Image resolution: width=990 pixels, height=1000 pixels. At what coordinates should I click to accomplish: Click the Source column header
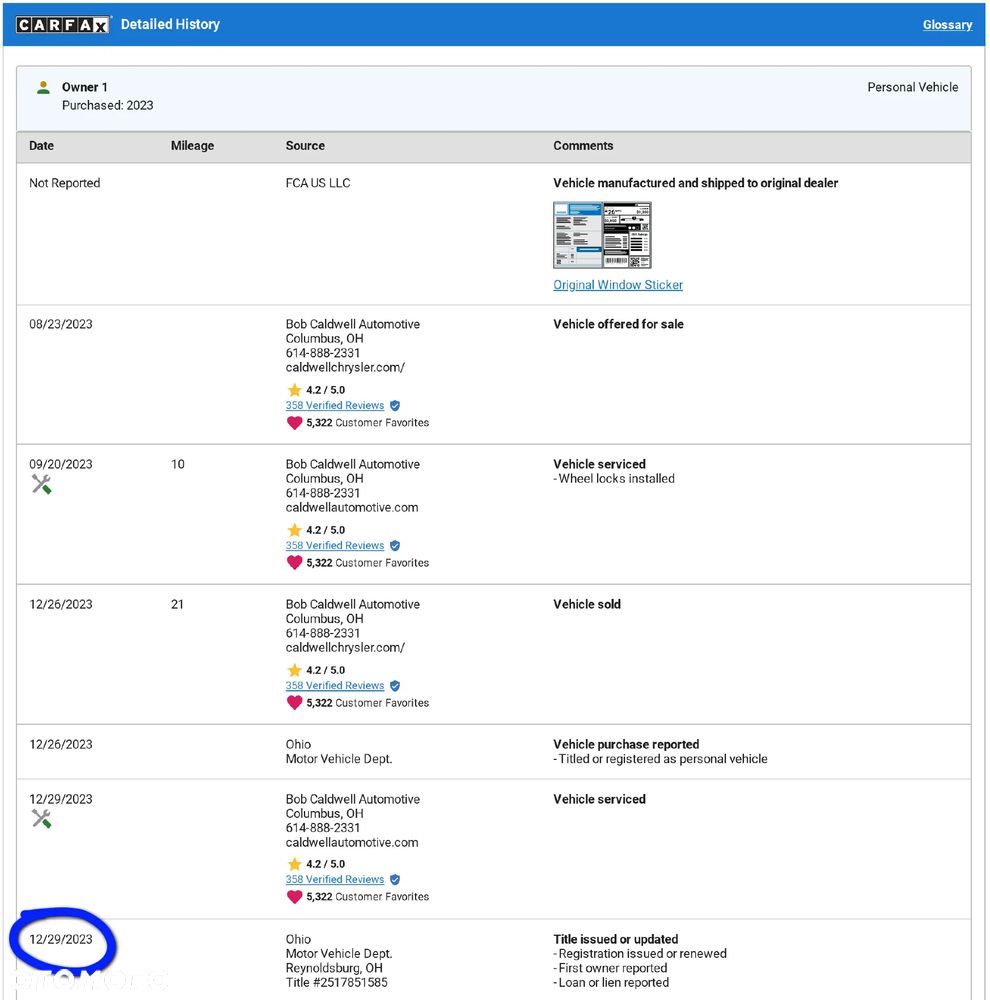click(306, 146)
